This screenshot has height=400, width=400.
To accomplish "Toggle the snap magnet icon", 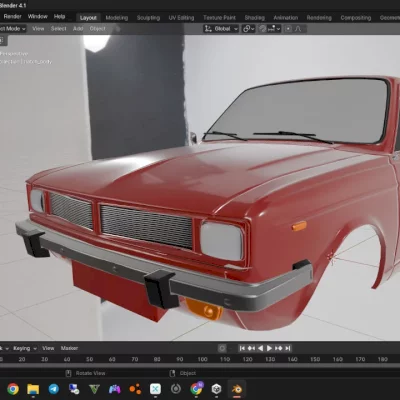I will click(263, 29).
